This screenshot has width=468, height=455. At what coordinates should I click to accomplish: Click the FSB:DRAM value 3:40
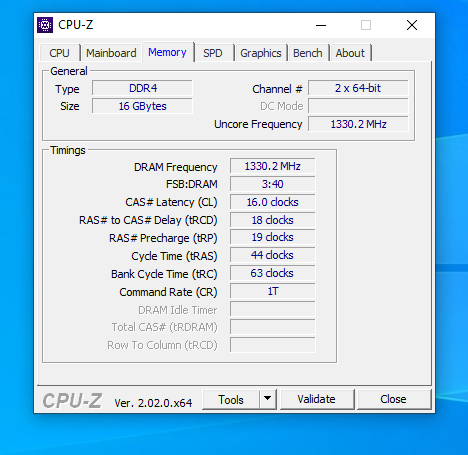click(273, 184)
